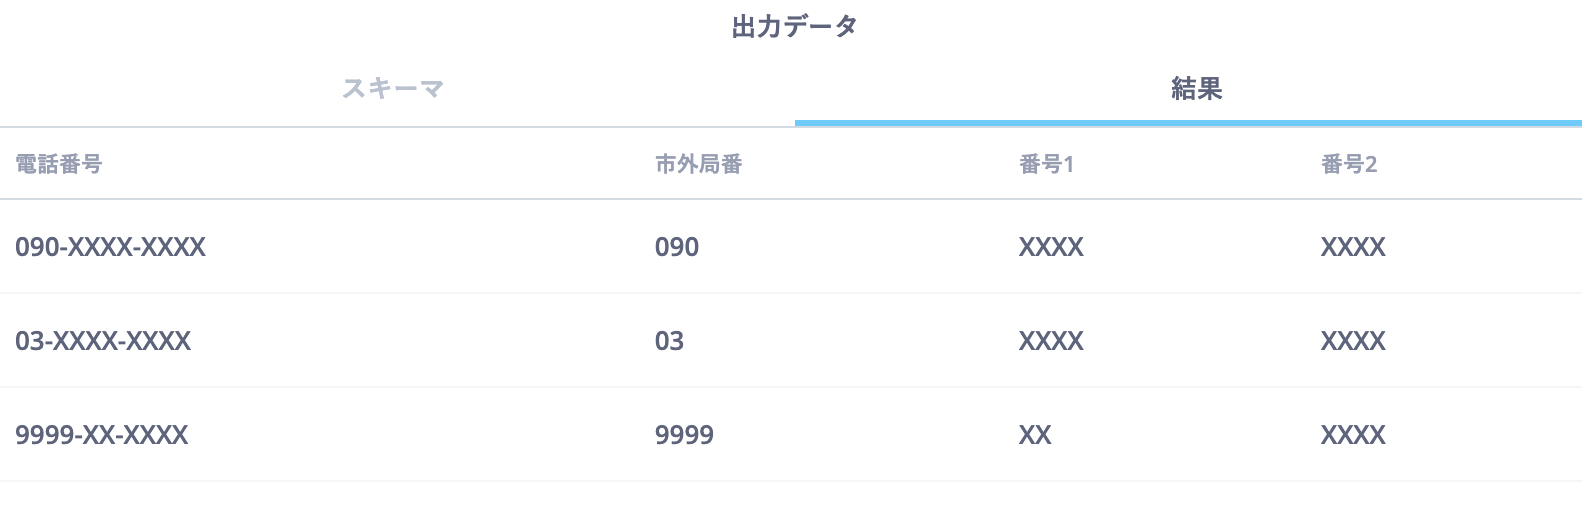Viewport: 1582px width, 506px height.
Task: Select the 090-XXXX-XXXX phone number cell
Action: [110, 247]
